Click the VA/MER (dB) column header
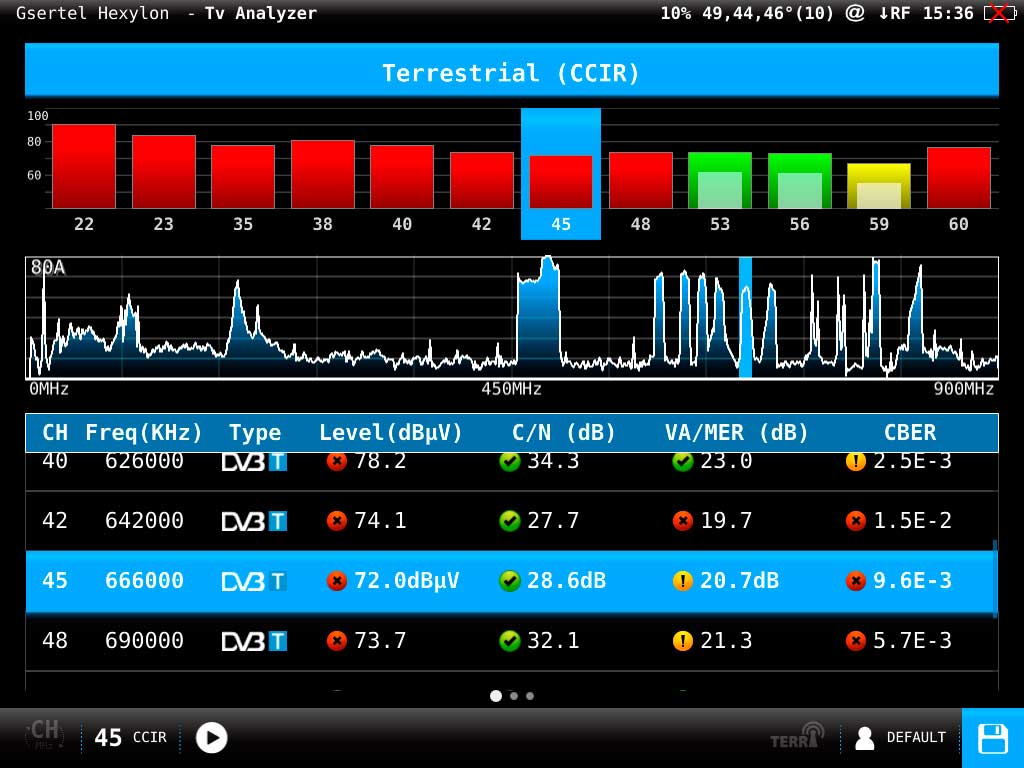1024x768 pixels. pyautogui.click(x=737, y=432)
